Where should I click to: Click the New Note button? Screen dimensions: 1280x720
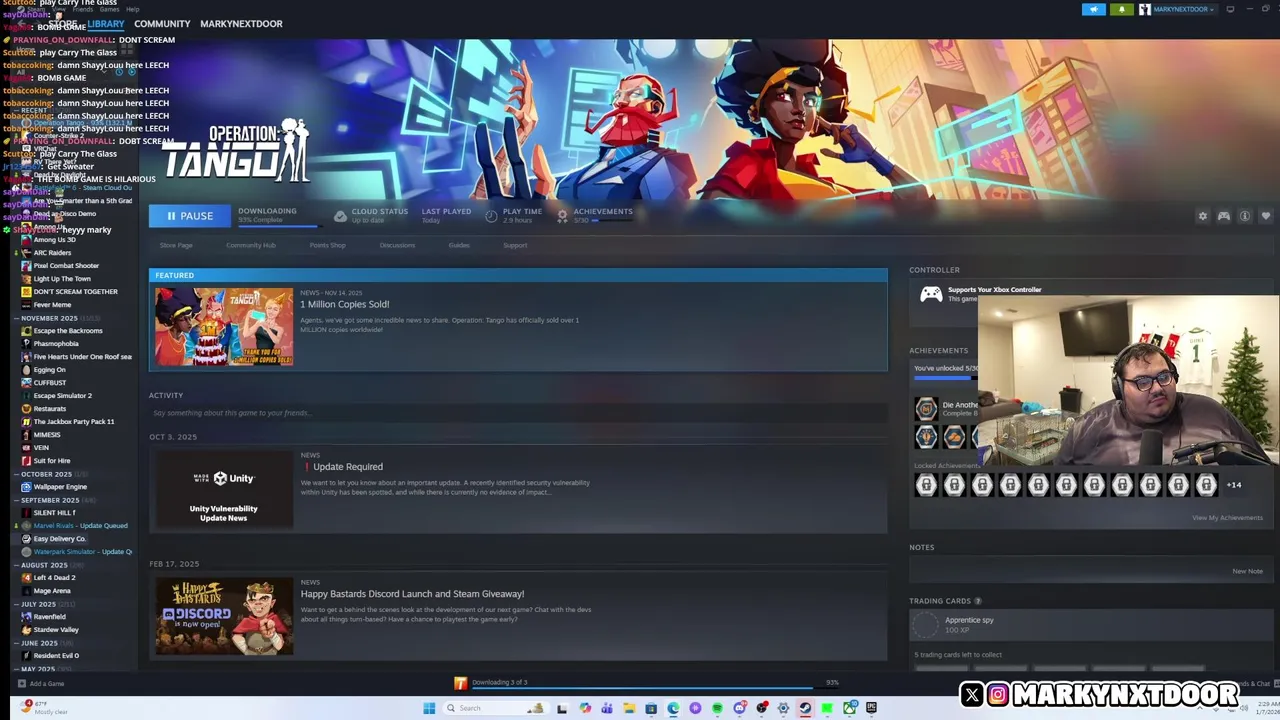[1247, 571]
